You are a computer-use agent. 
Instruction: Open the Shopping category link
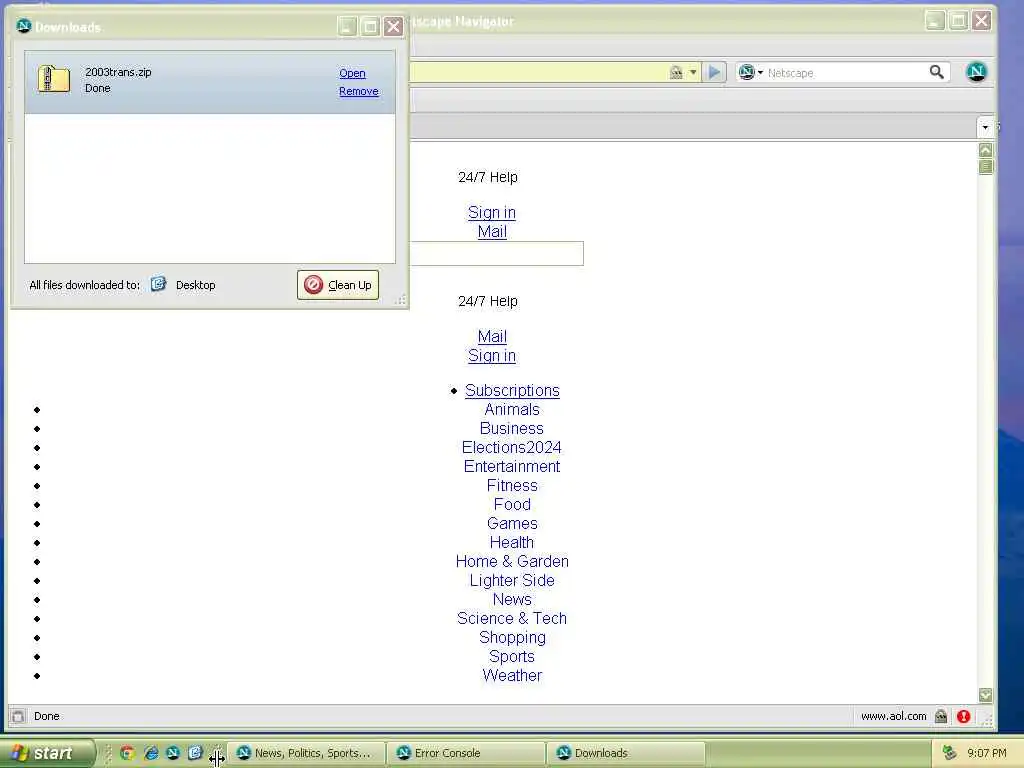[x=512, y=637]
